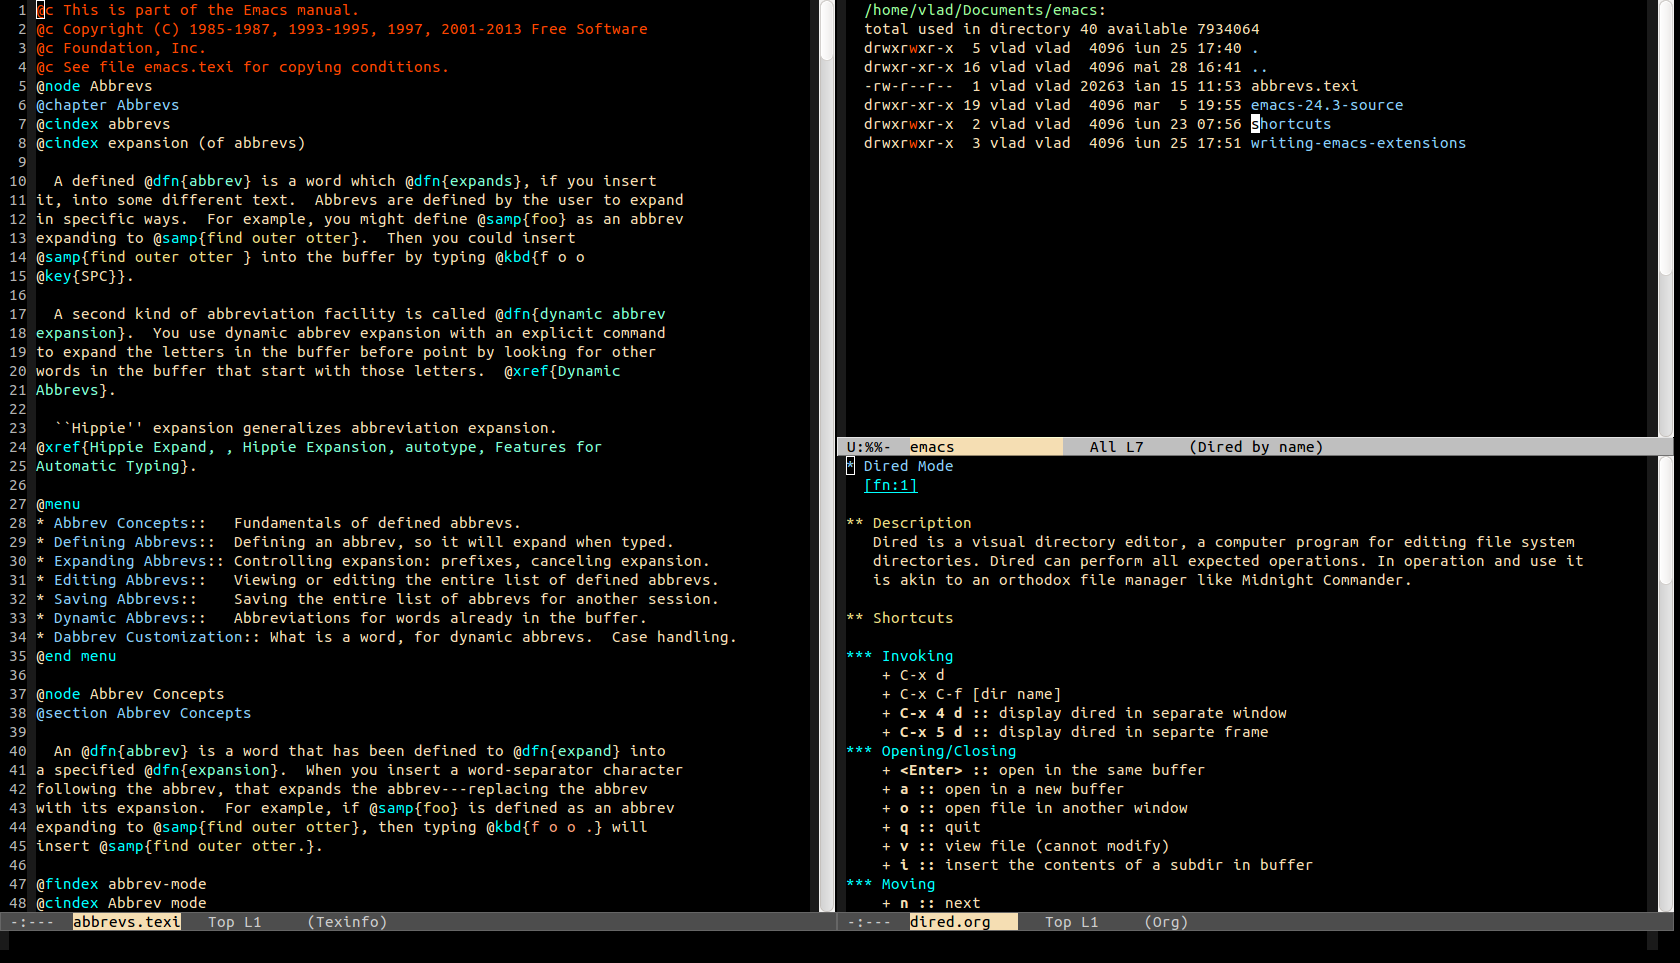The width and height of the screenshot is (1680, 963).
Task: Click abbrevs.texi buffer name in mode line
Action: click(127, 922)
